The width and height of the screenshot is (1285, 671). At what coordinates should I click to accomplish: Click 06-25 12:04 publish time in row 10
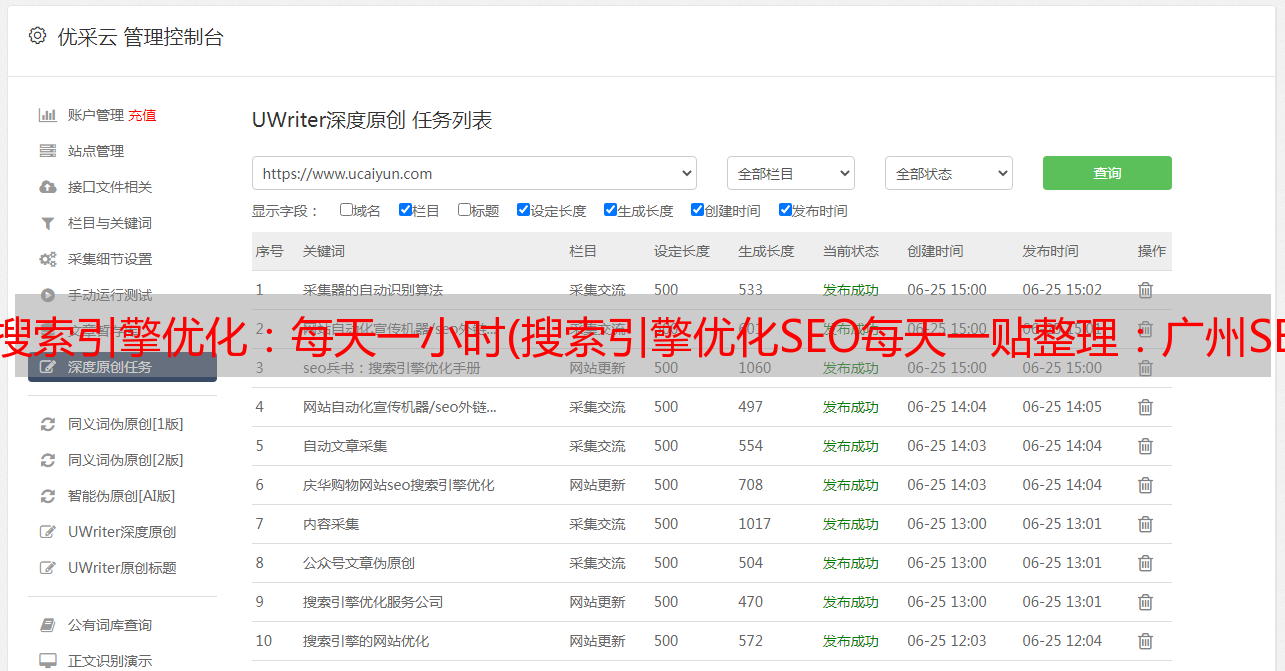(1062, 641)
